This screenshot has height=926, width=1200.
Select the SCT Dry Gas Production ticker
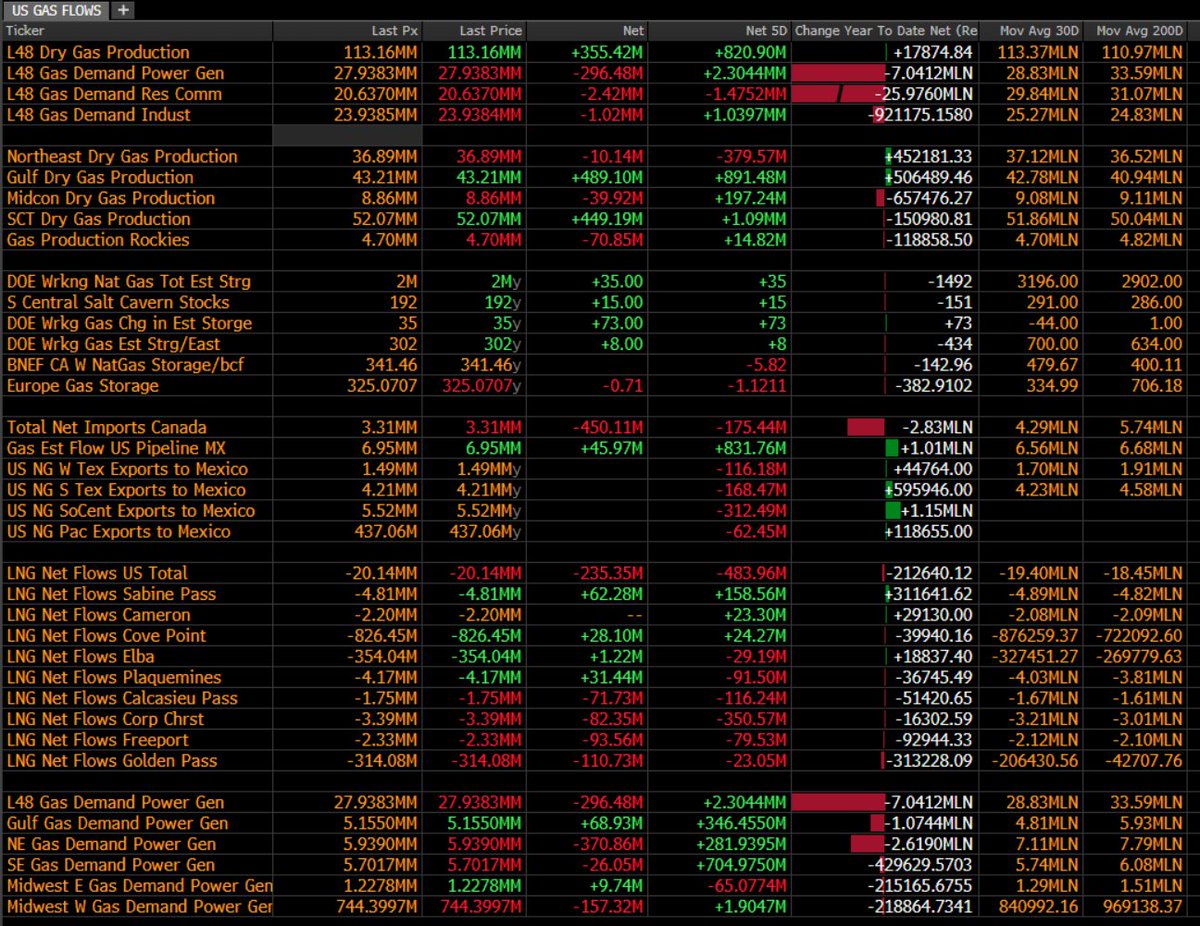[x=98, y=219]
